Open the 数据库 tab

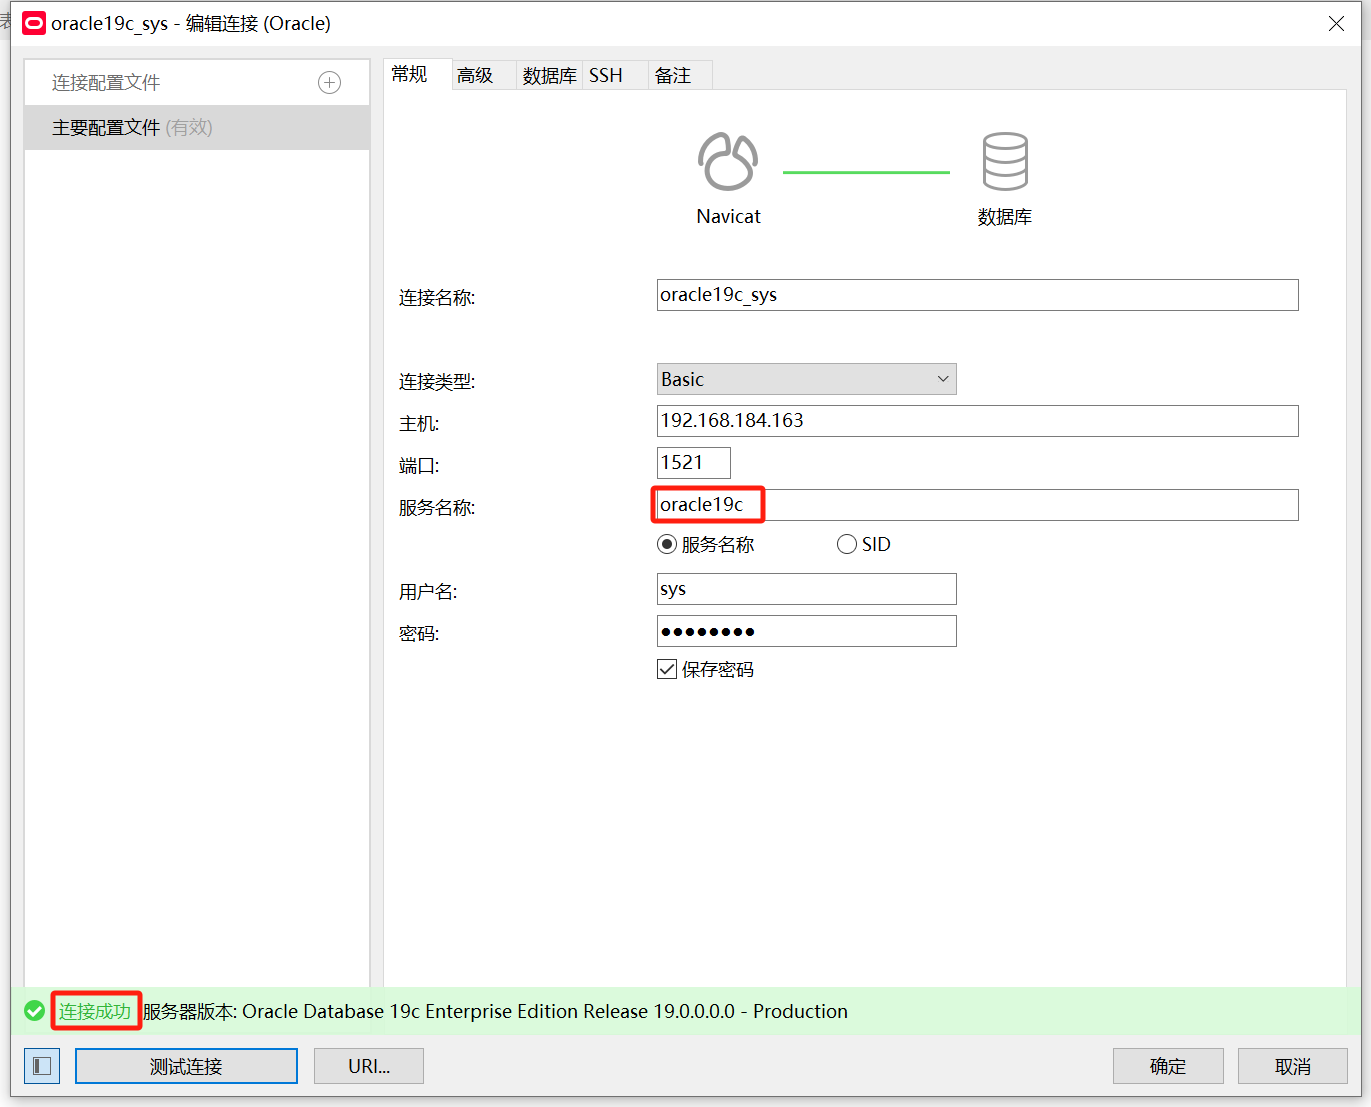(x=550, y=75)
